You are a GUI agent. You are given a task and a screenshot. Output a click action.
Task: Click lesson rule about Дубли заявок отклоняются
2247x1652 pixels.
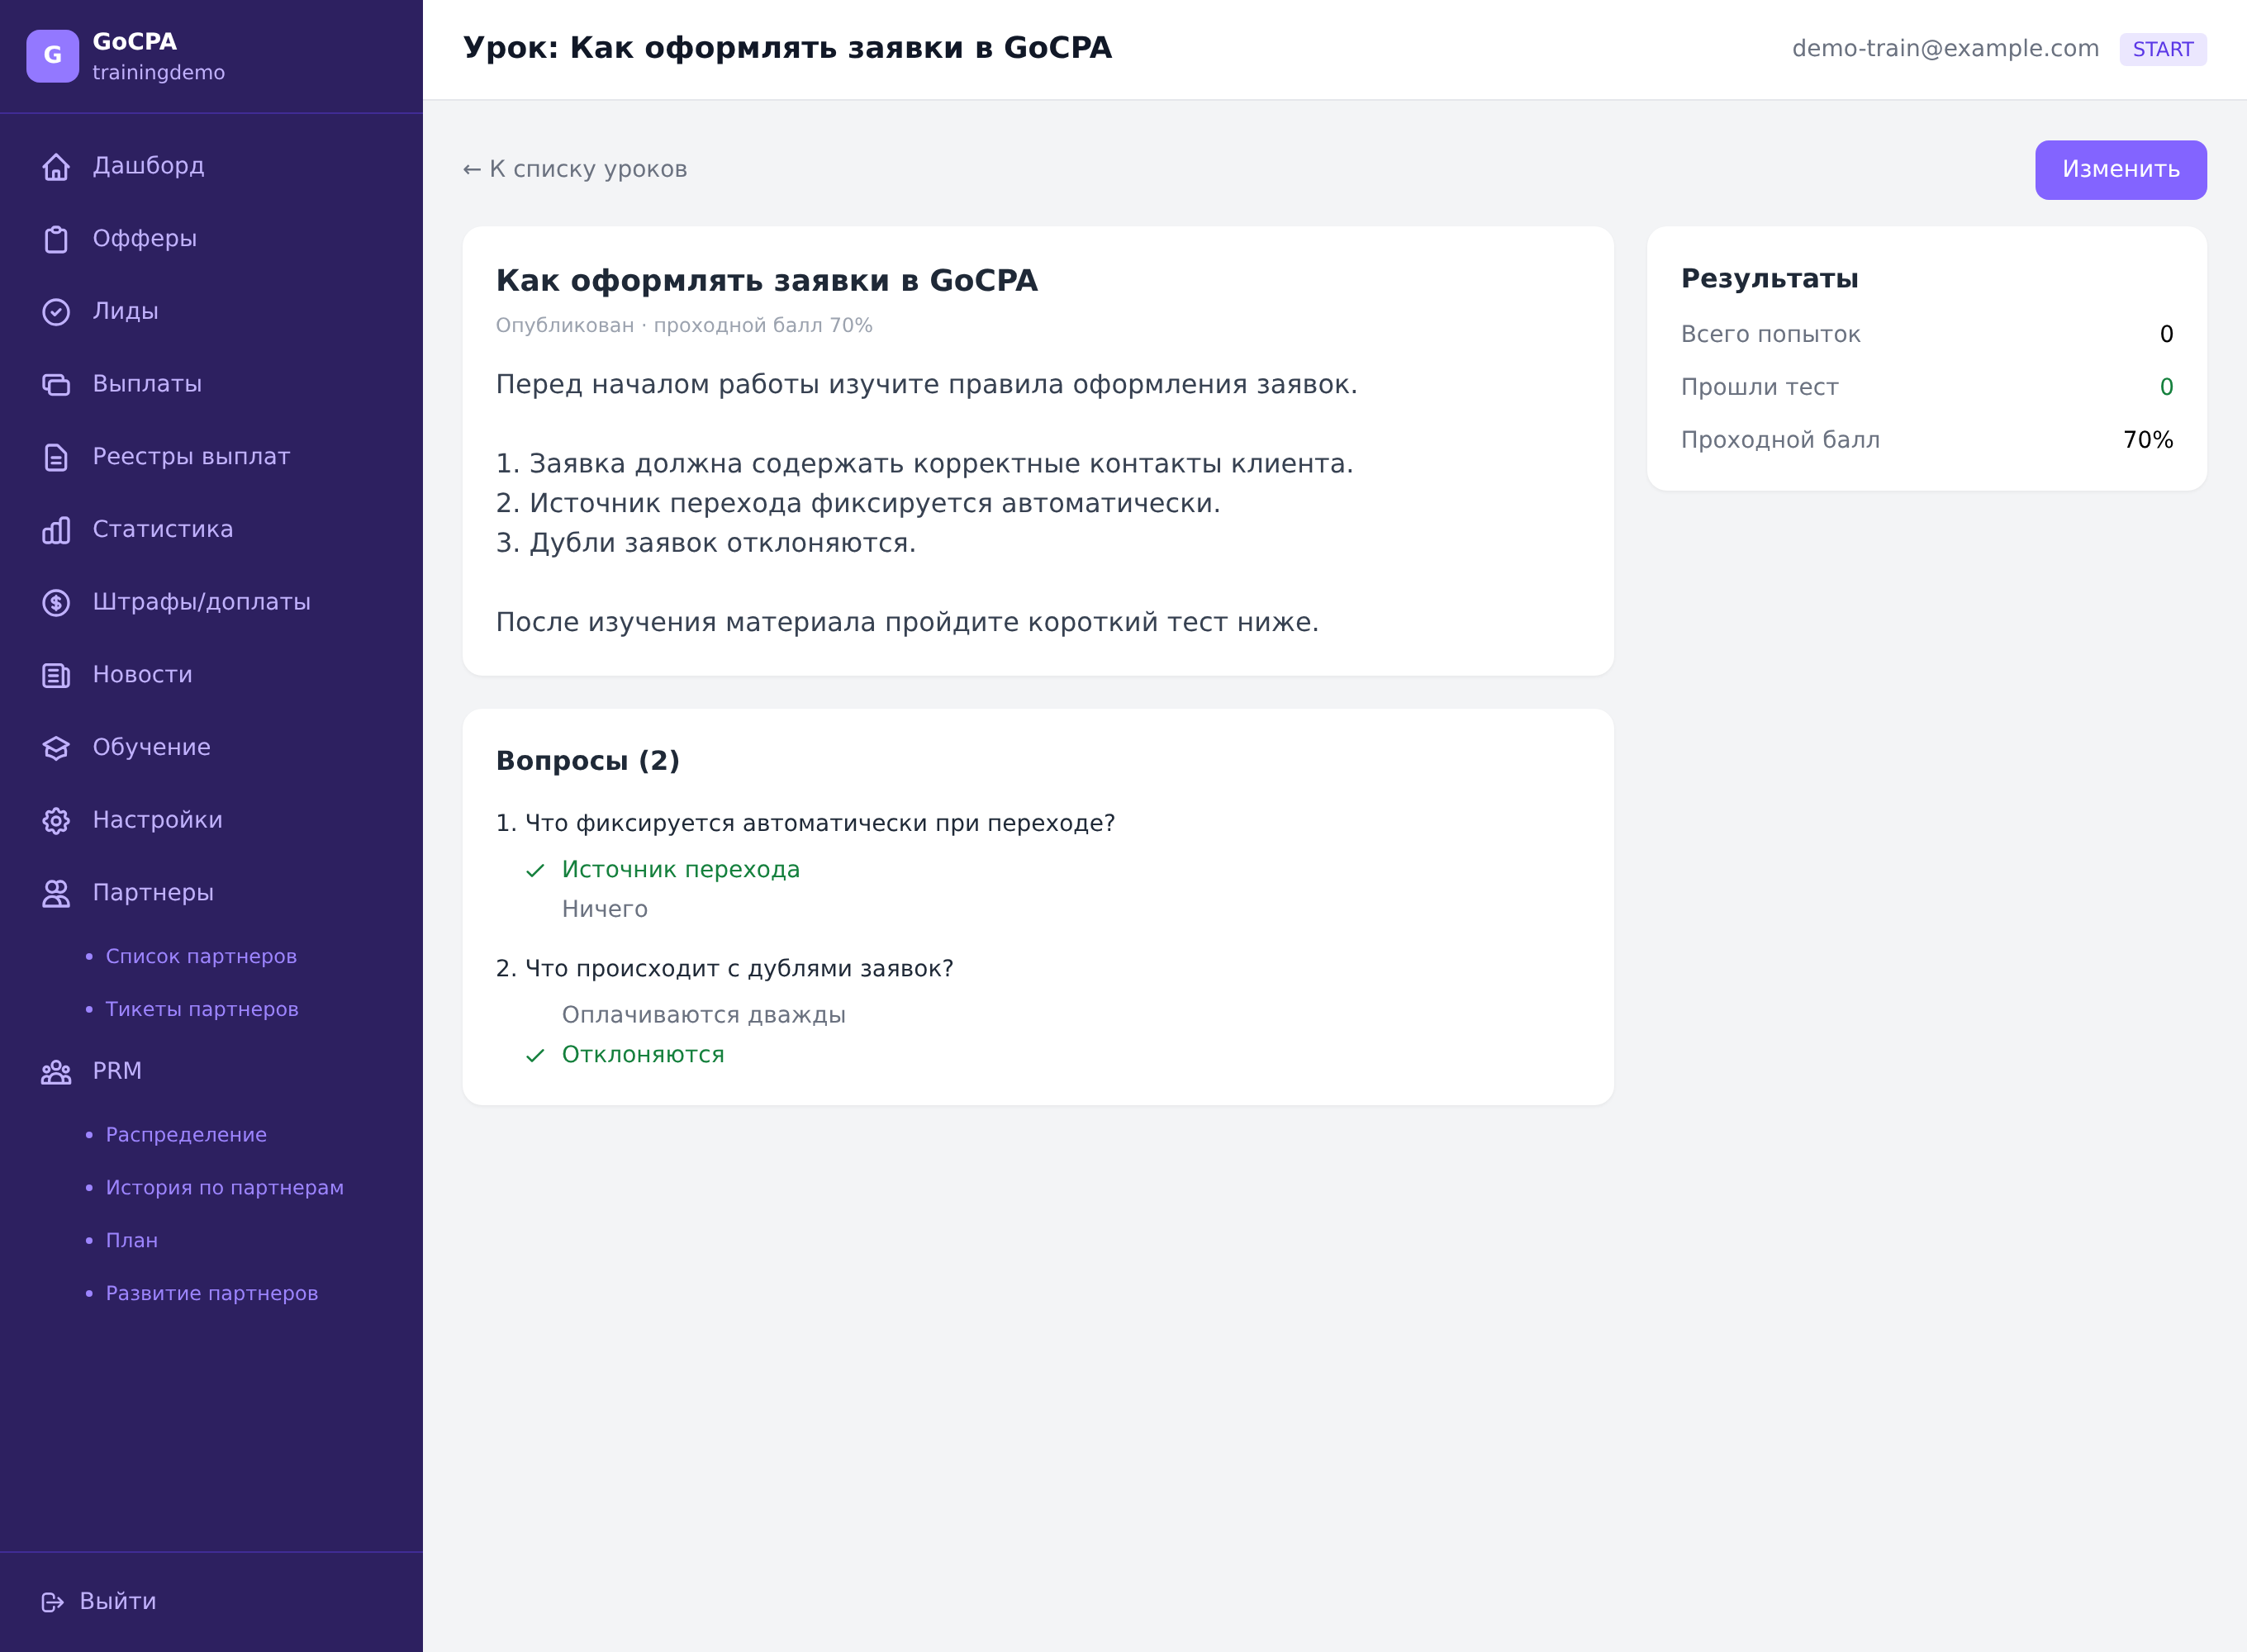pos(706,544)
